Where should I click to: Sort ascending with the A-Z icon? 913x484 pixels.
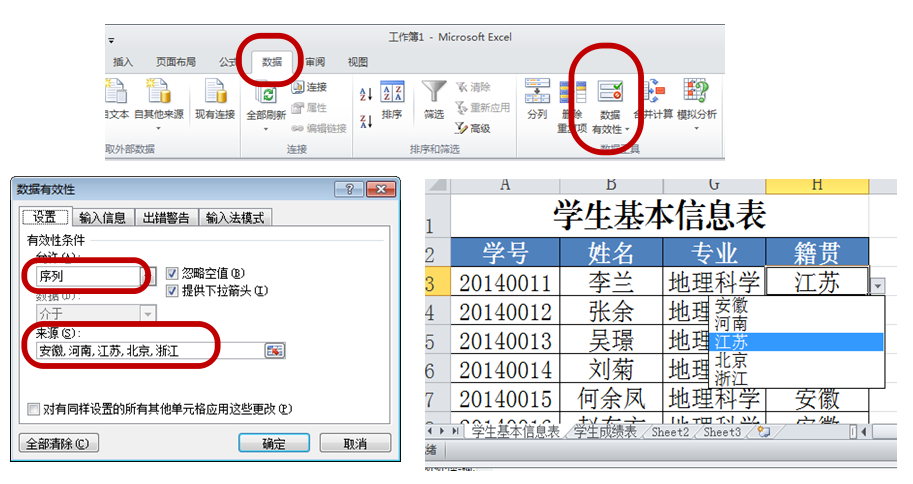[366, 94]
